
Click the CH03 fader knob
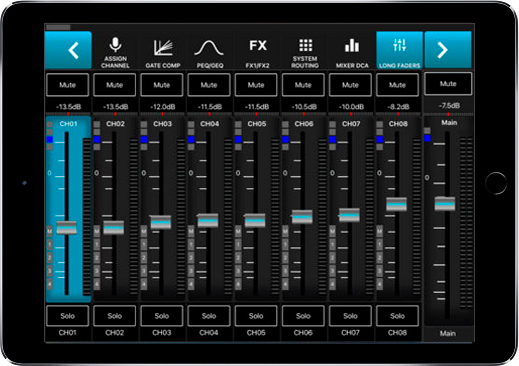[161, 222]
